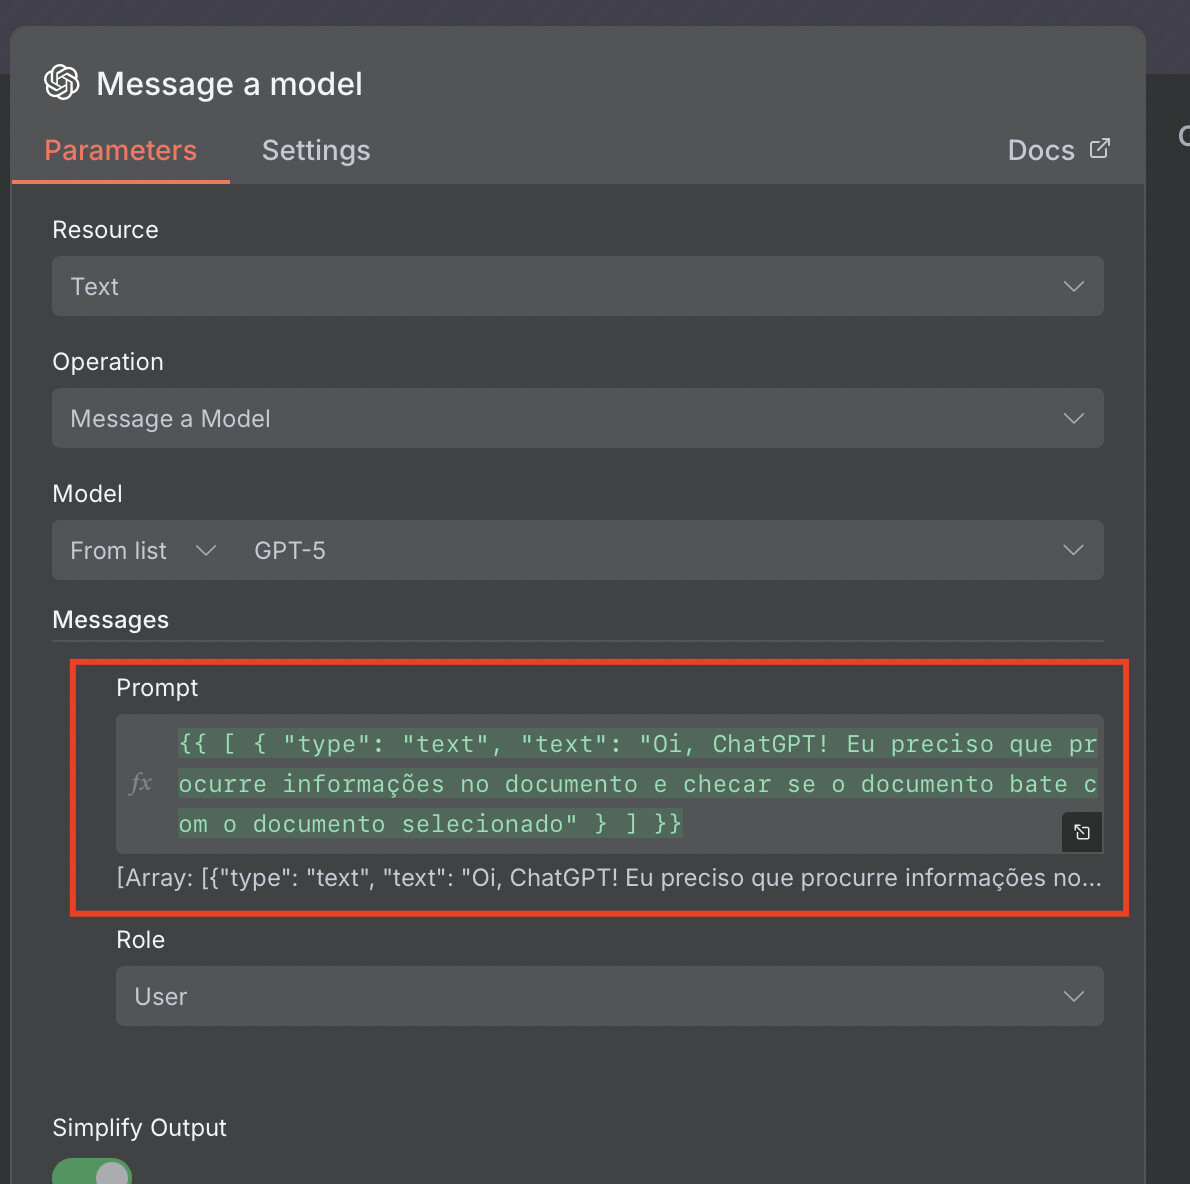1190x1184 pixels.
Task: Click the chevron arrow in Role field
Action: click(1074, 997)
